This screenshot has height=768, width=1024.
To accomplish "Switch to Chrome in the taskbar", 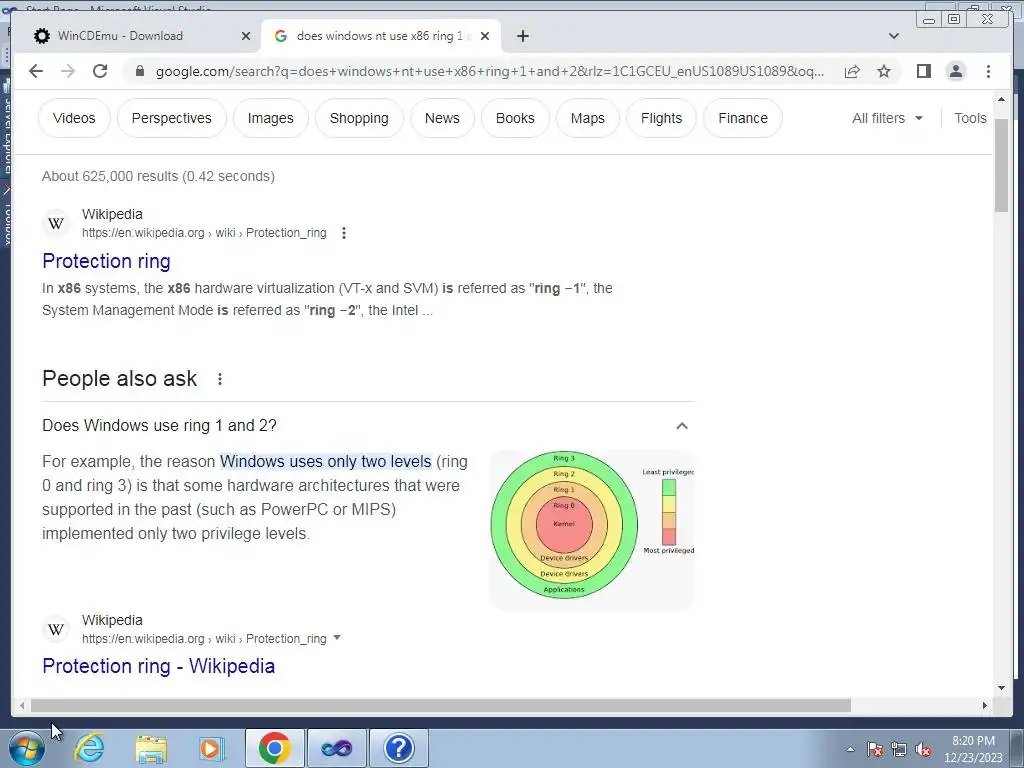I will (274, 748).
